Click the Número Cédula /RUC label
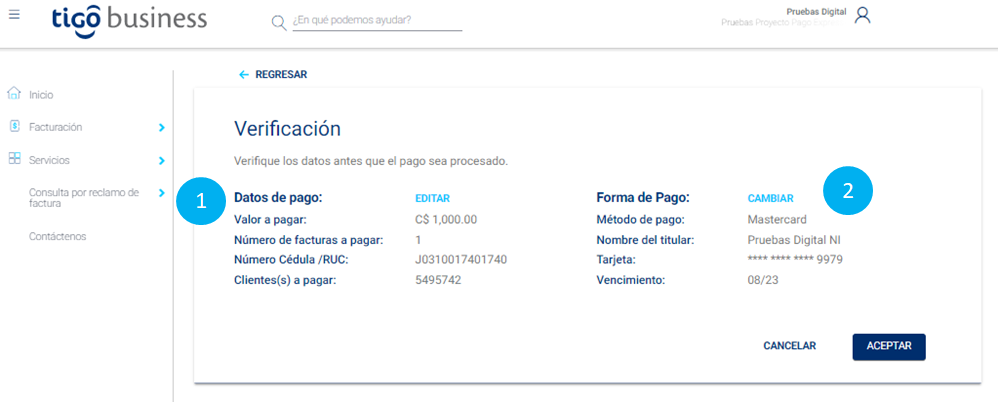998x402 pixels. pos(291,260)
